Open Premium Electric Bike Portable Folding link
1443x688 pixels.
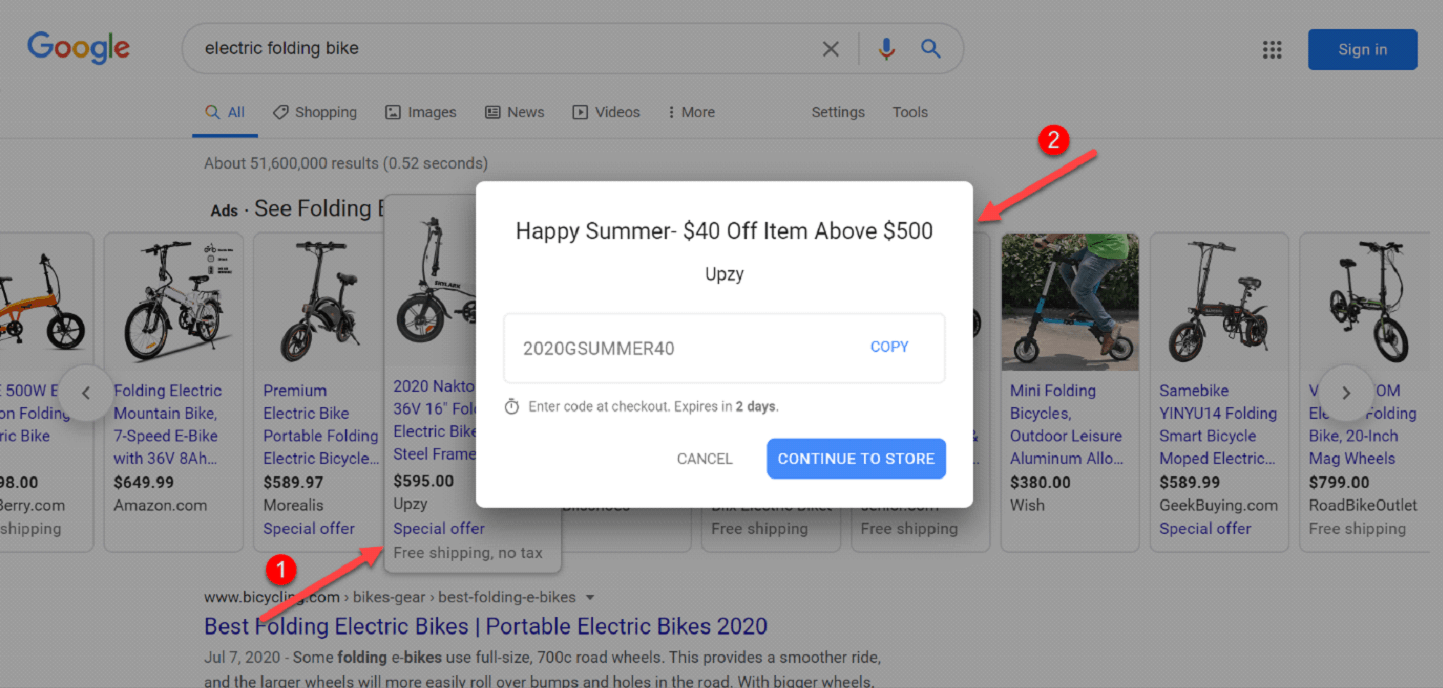pyautogui.click(x=321, y=424)
